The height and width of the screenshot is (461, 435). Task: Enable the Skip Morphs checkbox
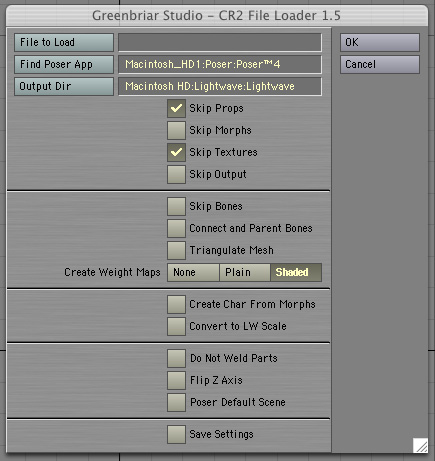point(176,130)
